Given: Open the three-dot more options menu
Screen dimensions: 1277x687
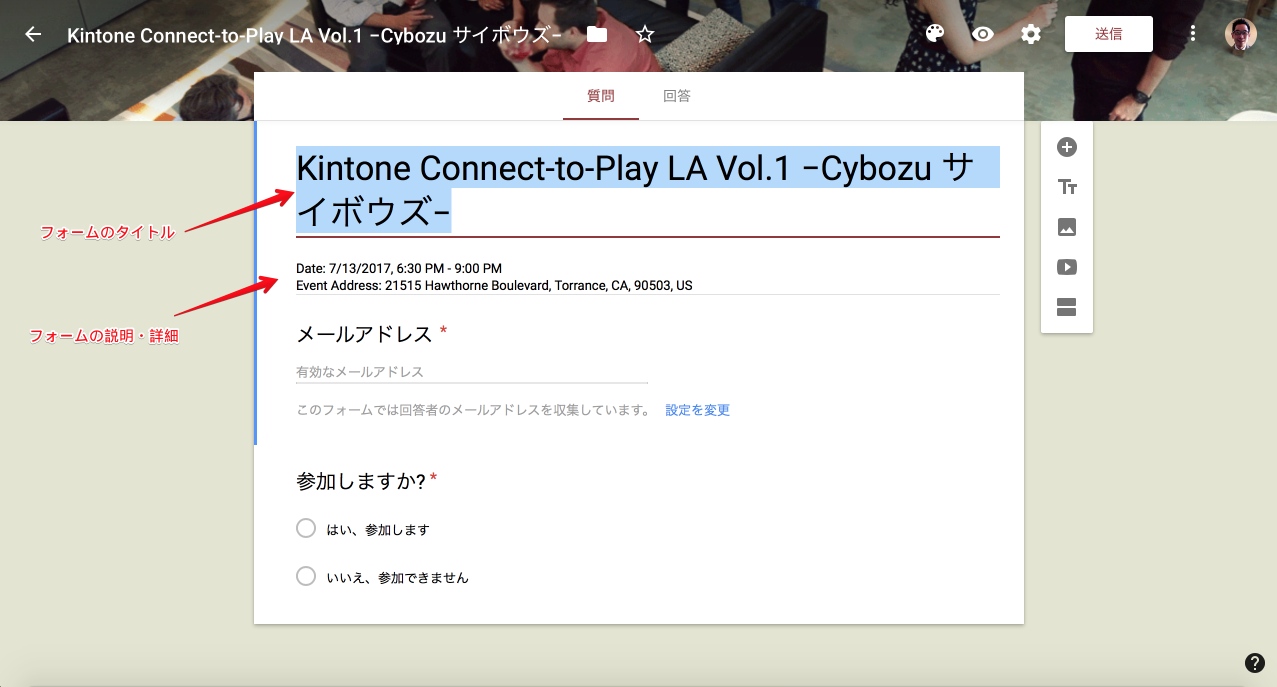Looking at the screenshot, I should [x=1193, y=34].
